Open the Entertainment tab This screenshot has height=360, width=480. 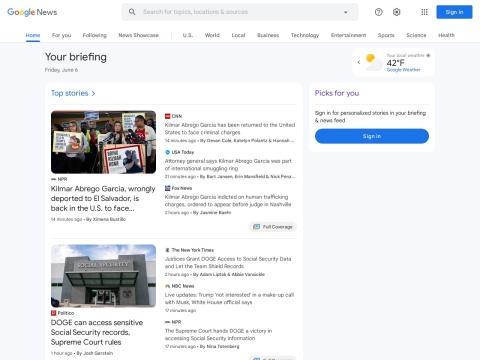click(x=348, y=35)
